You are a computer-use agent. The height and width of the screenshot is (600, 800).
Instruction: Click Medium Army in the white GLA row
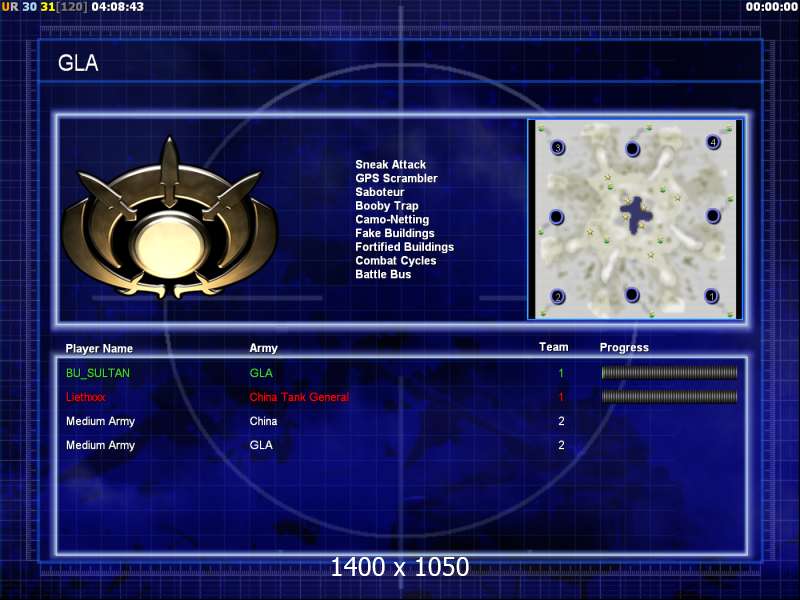(101, 445)
